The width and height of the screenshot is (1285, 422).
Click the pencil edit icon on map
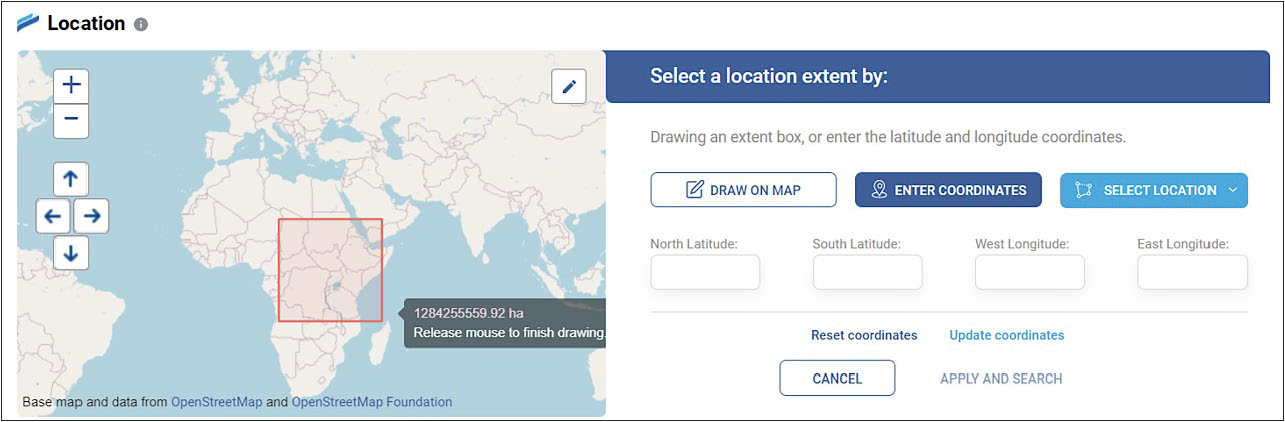coord(569,87)
